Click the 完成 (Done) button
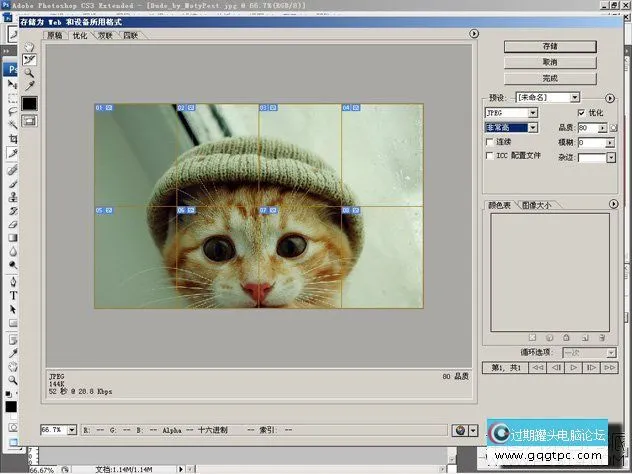The image size is (632, 474). pyautogui.click(x=550, y=78)
